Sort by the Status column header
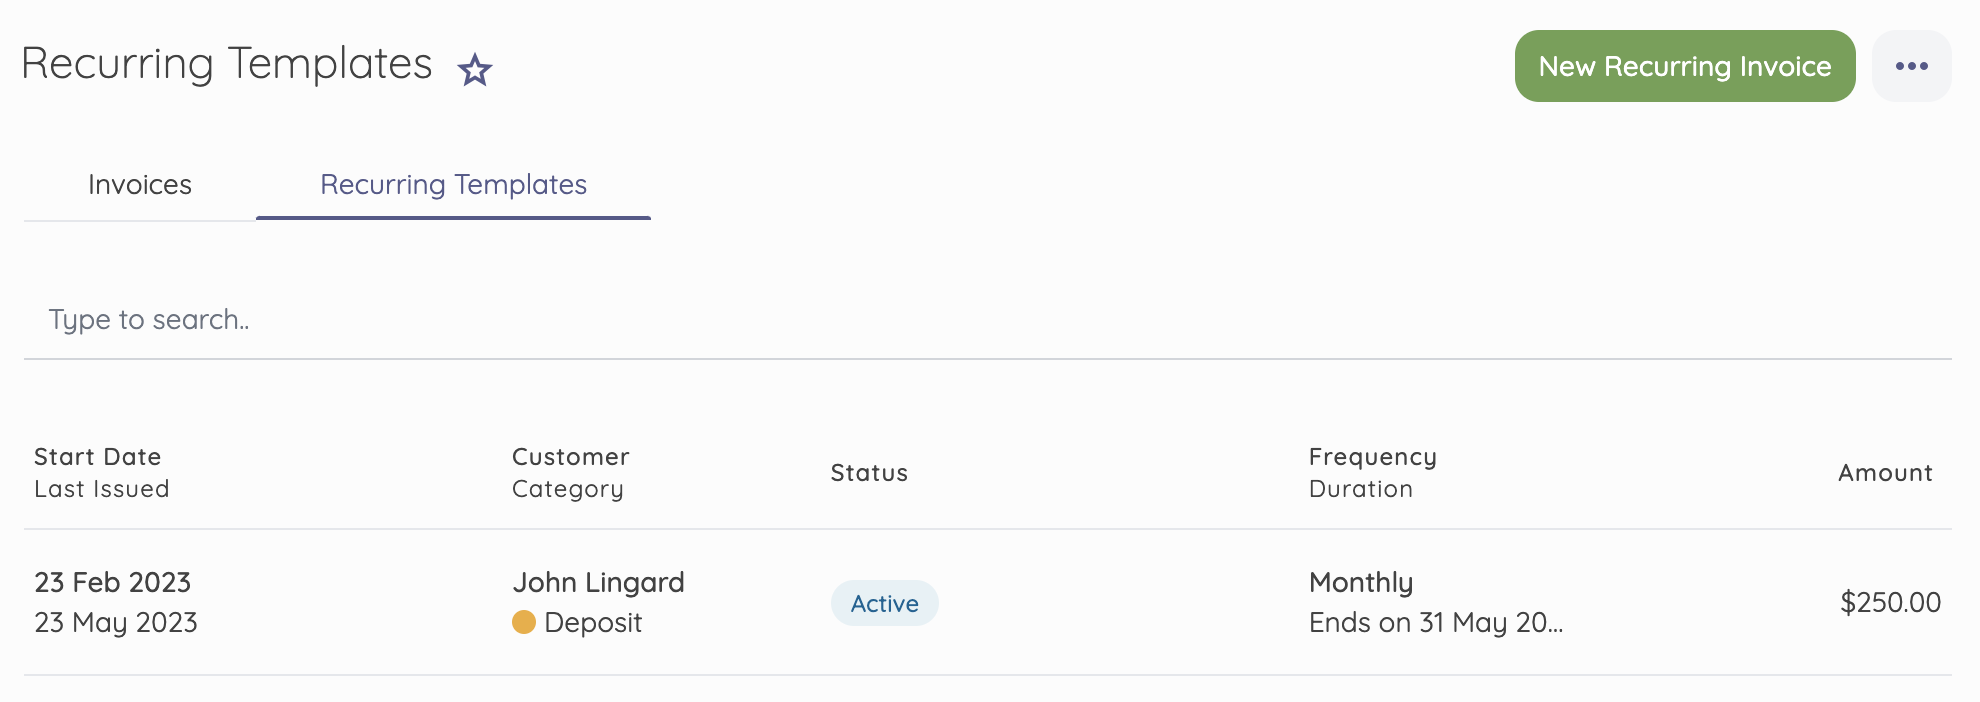This screenshot has width=1980, height=702. click(869, 473)
